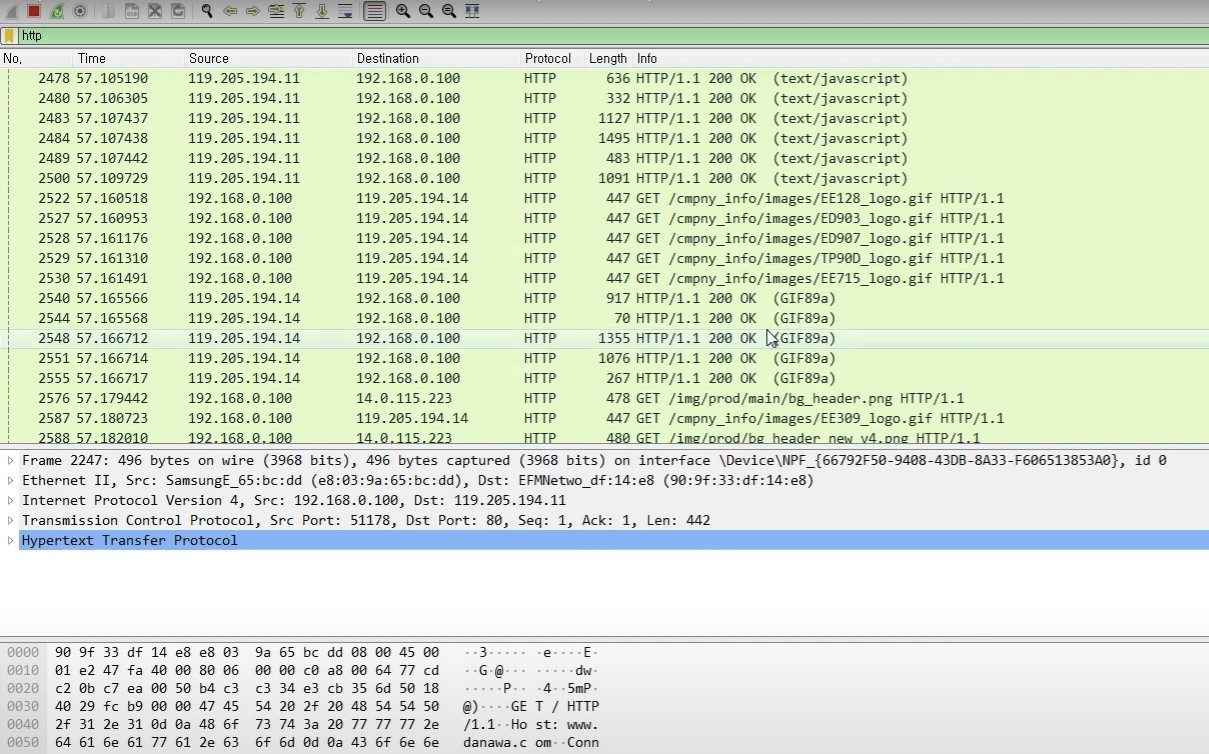Screen dimensions: 1209x754
Task: Jump to first packet icon
Action: (299, 11)
